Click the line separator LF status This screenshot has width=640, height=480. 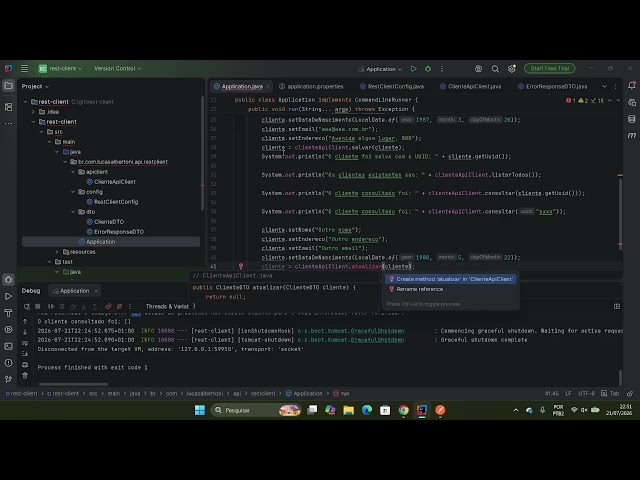coord(568,393)
